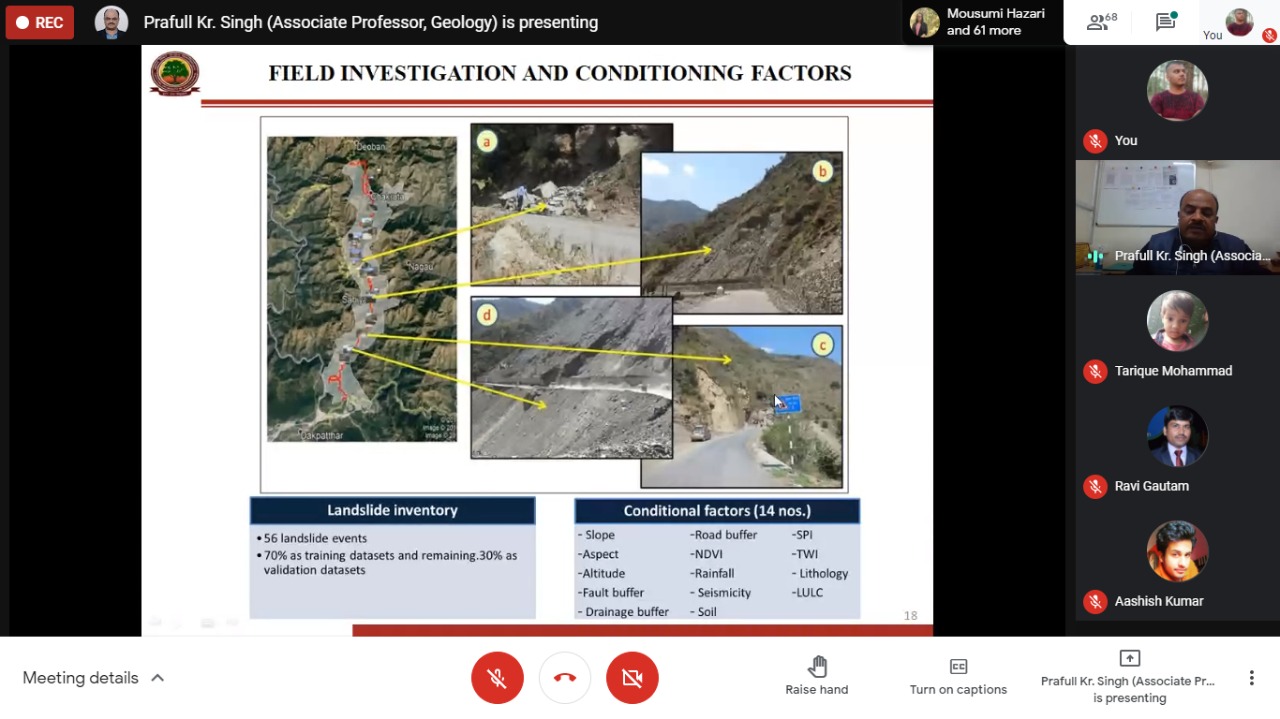1280x719 pixels.
Task: Unmute the microphone button
Action: point(497,678)
